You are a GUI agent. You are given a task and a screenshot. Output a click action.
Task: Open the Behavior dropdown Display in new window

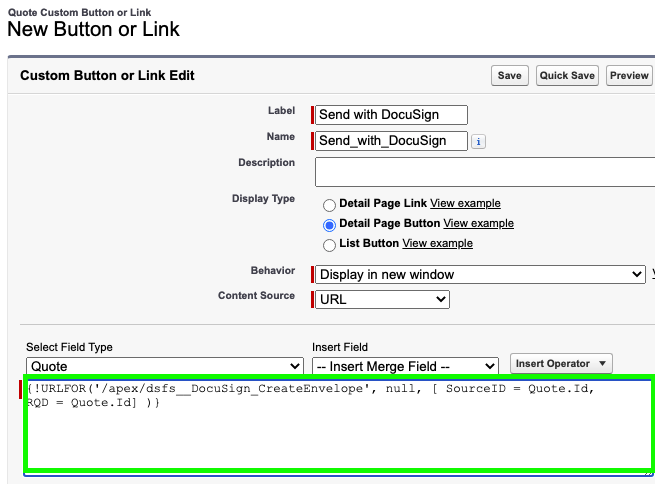pos(480,274)
